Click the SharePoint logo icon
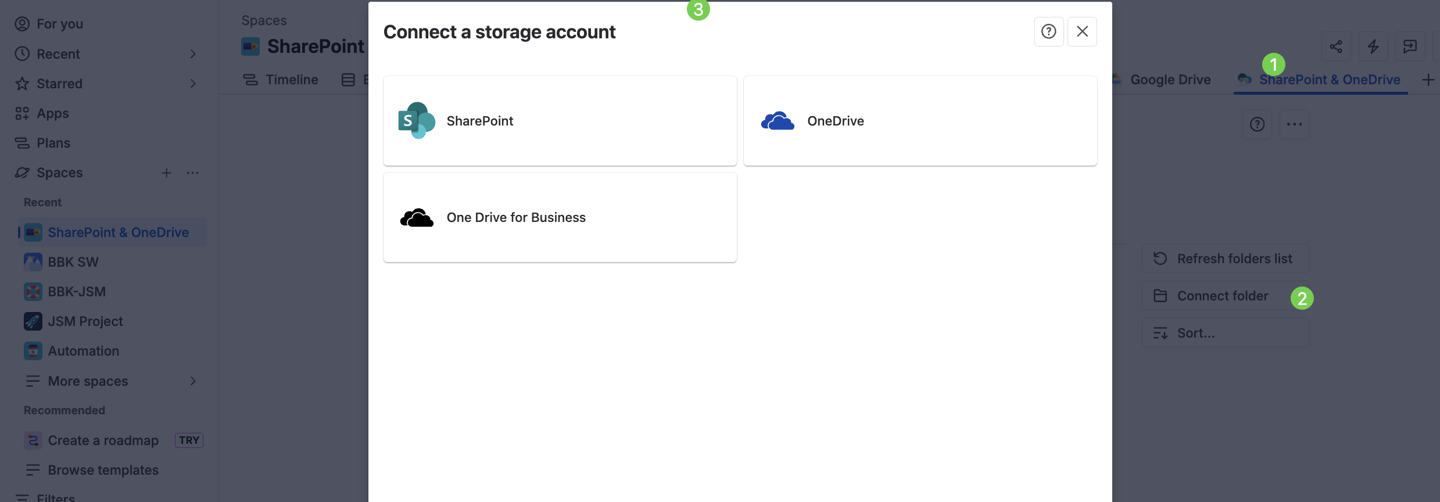The image size is (1440, 502). click(x=416, y=121)
